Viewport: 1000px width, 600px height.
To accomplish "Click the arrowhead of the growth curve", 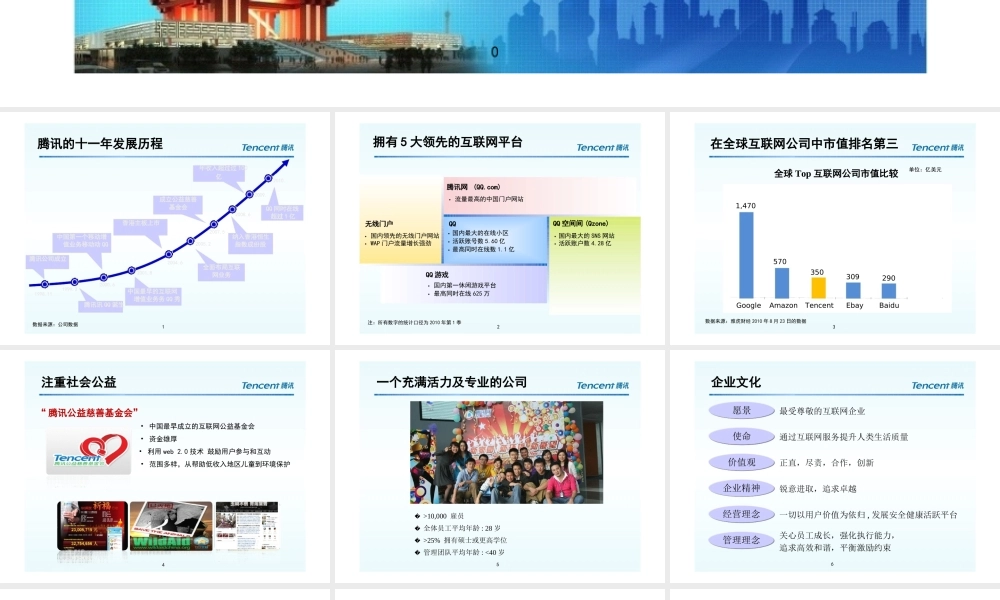I will (284, 163).
